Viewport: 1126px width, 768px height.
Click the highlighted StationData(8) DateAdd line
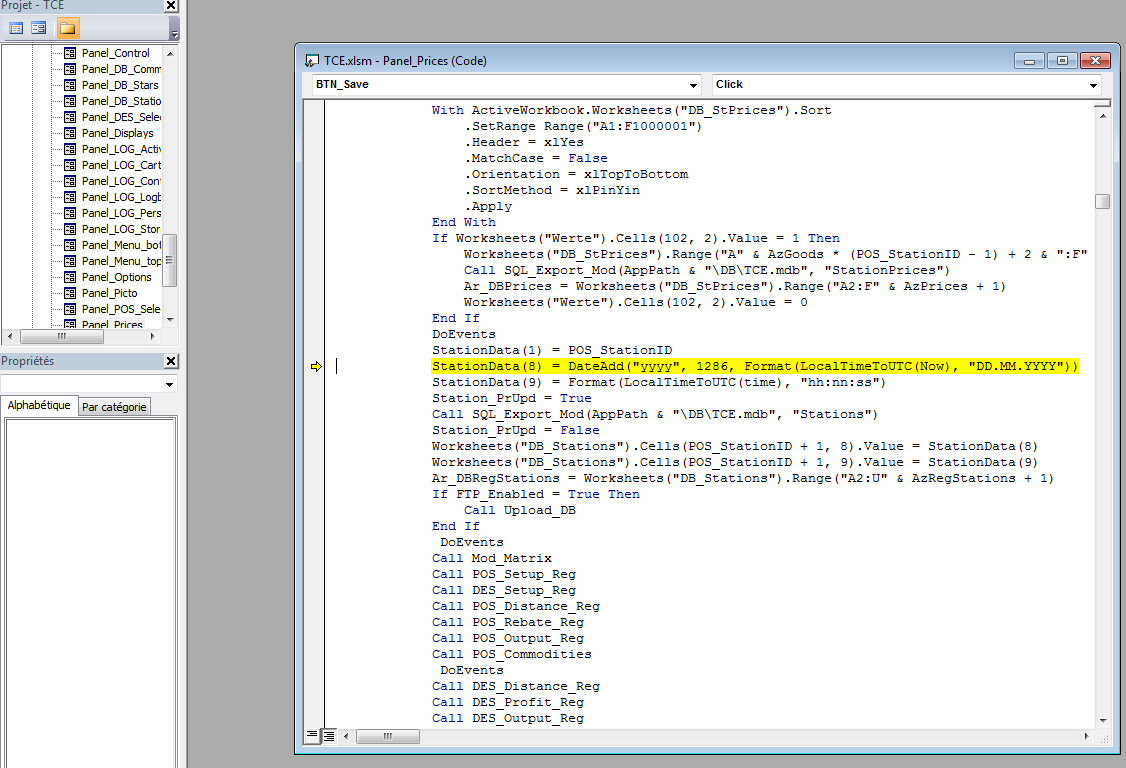[x=755, y=366]
